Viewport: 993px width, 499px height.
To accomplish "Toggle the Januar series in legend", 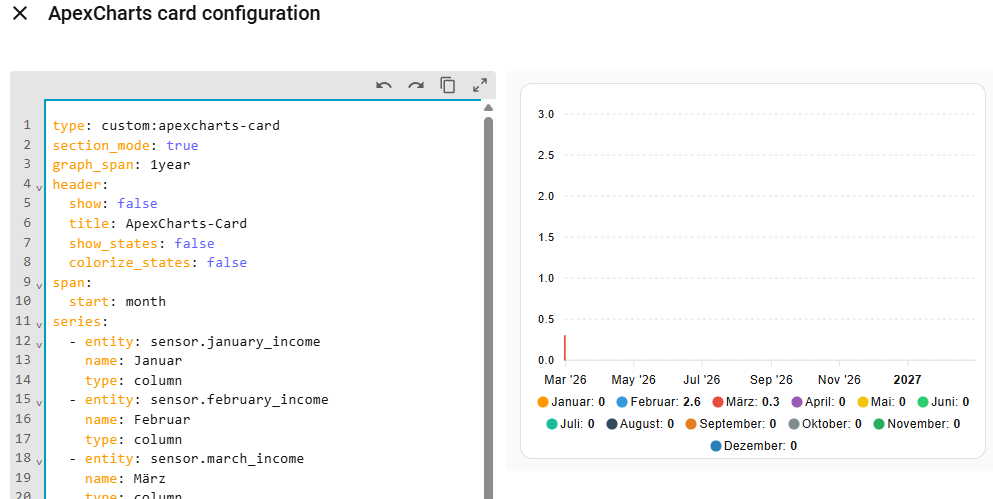I will (573, 402).
